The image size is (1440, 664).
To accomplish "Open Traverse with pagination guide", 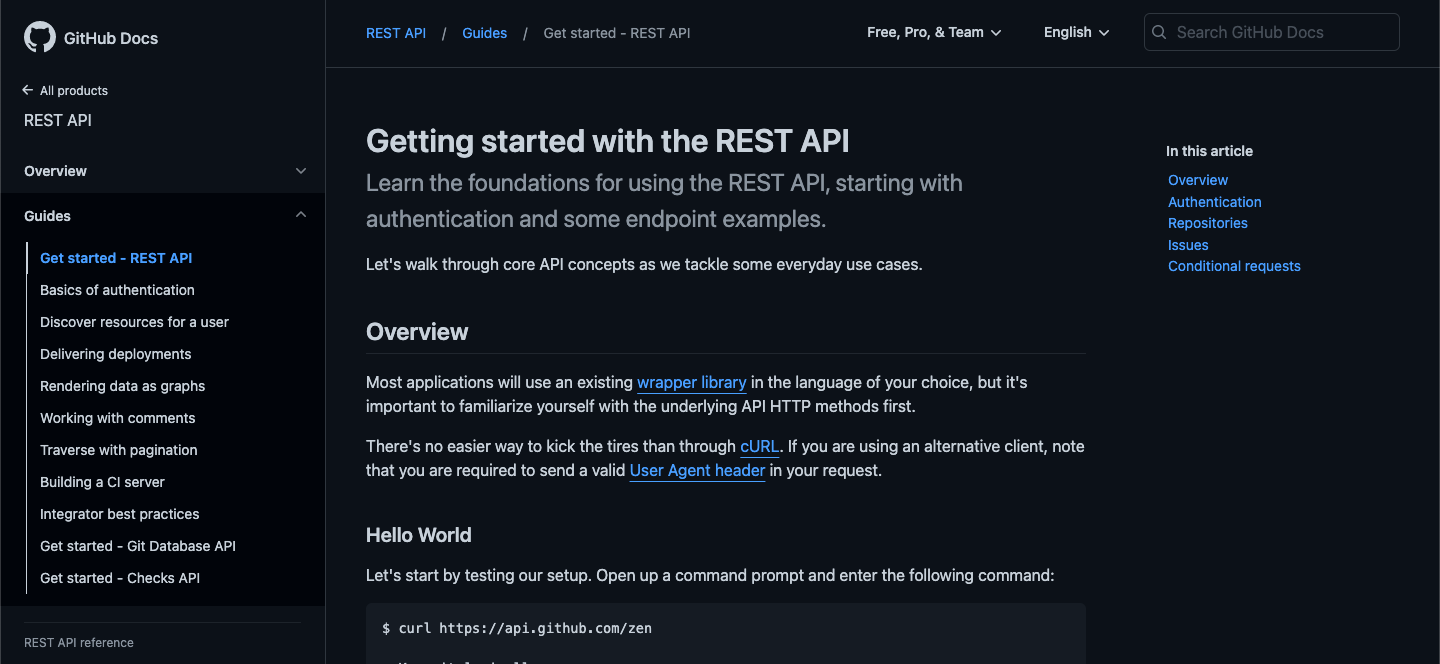I will coord(119,450).
